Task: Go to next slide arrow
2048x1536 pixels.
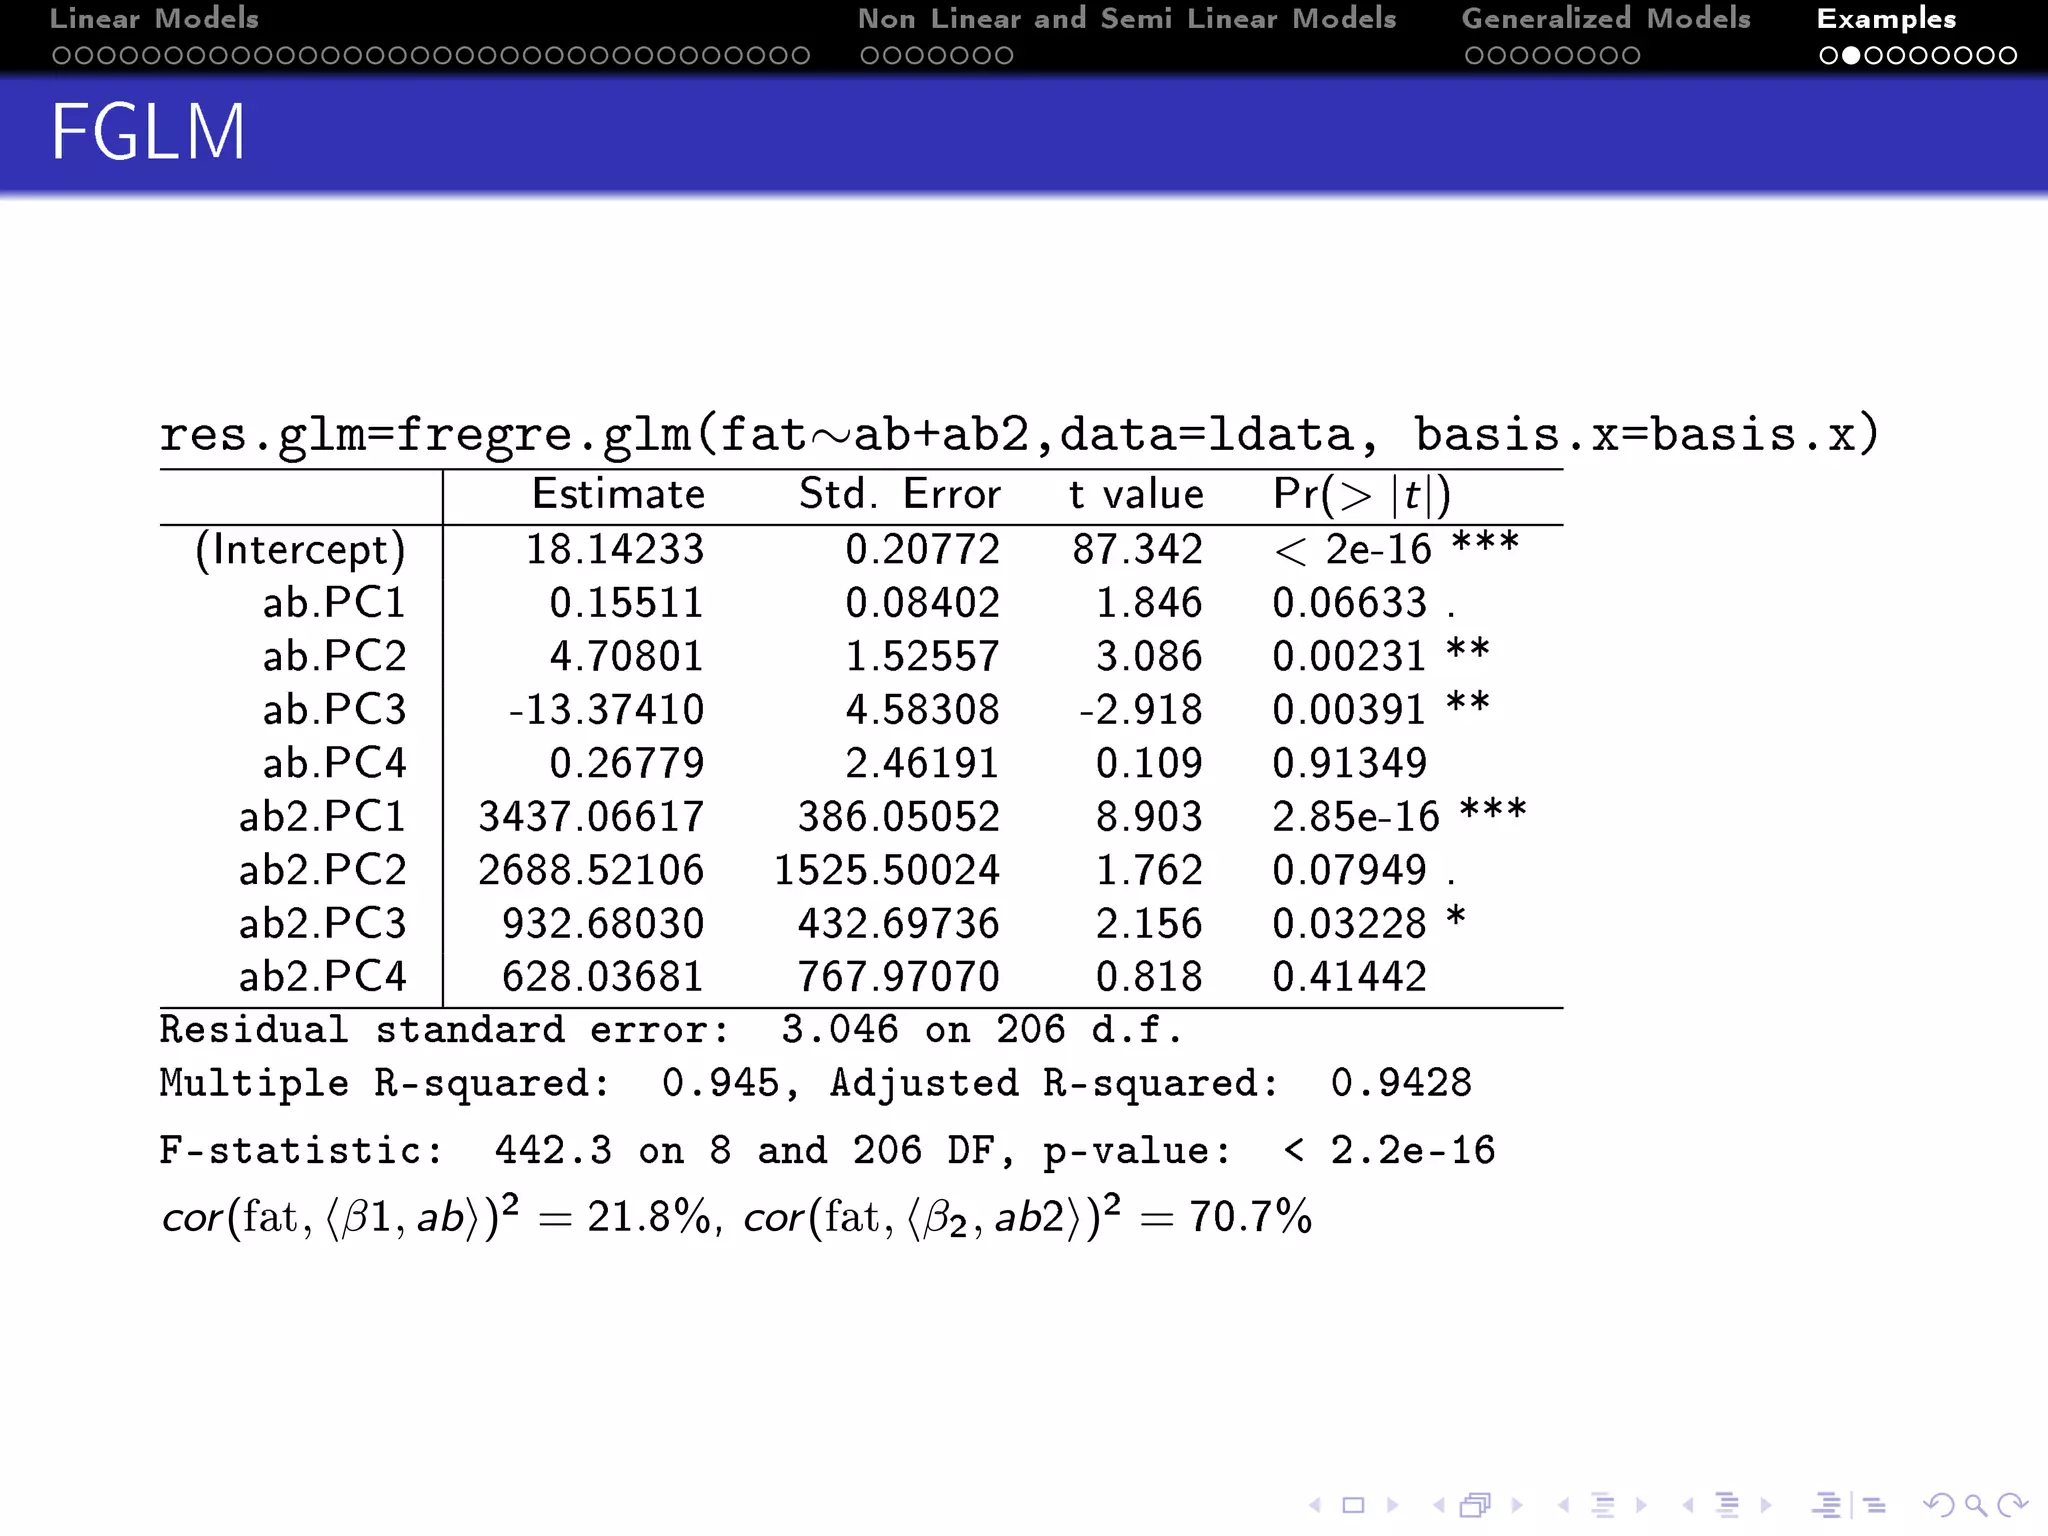Action: (x=1392, y=1505)
